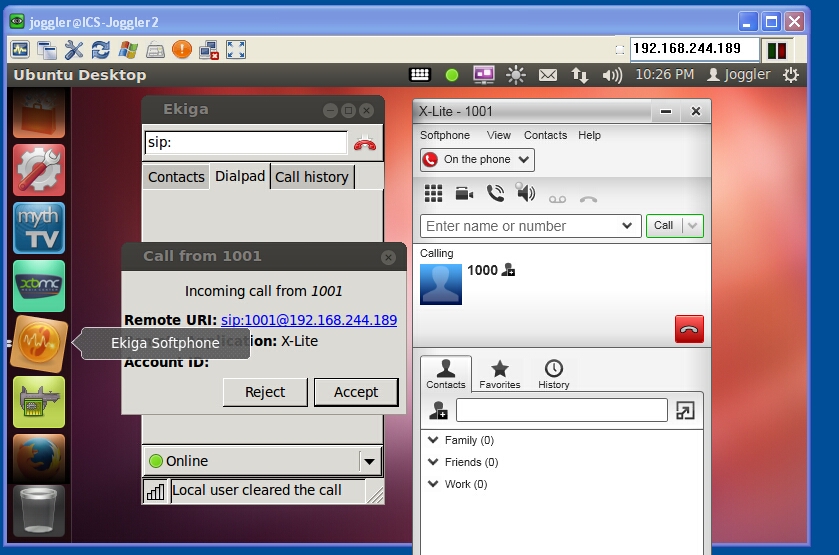
Task: Open the green circuit caliper launcher icon
Action: [39, 401]
